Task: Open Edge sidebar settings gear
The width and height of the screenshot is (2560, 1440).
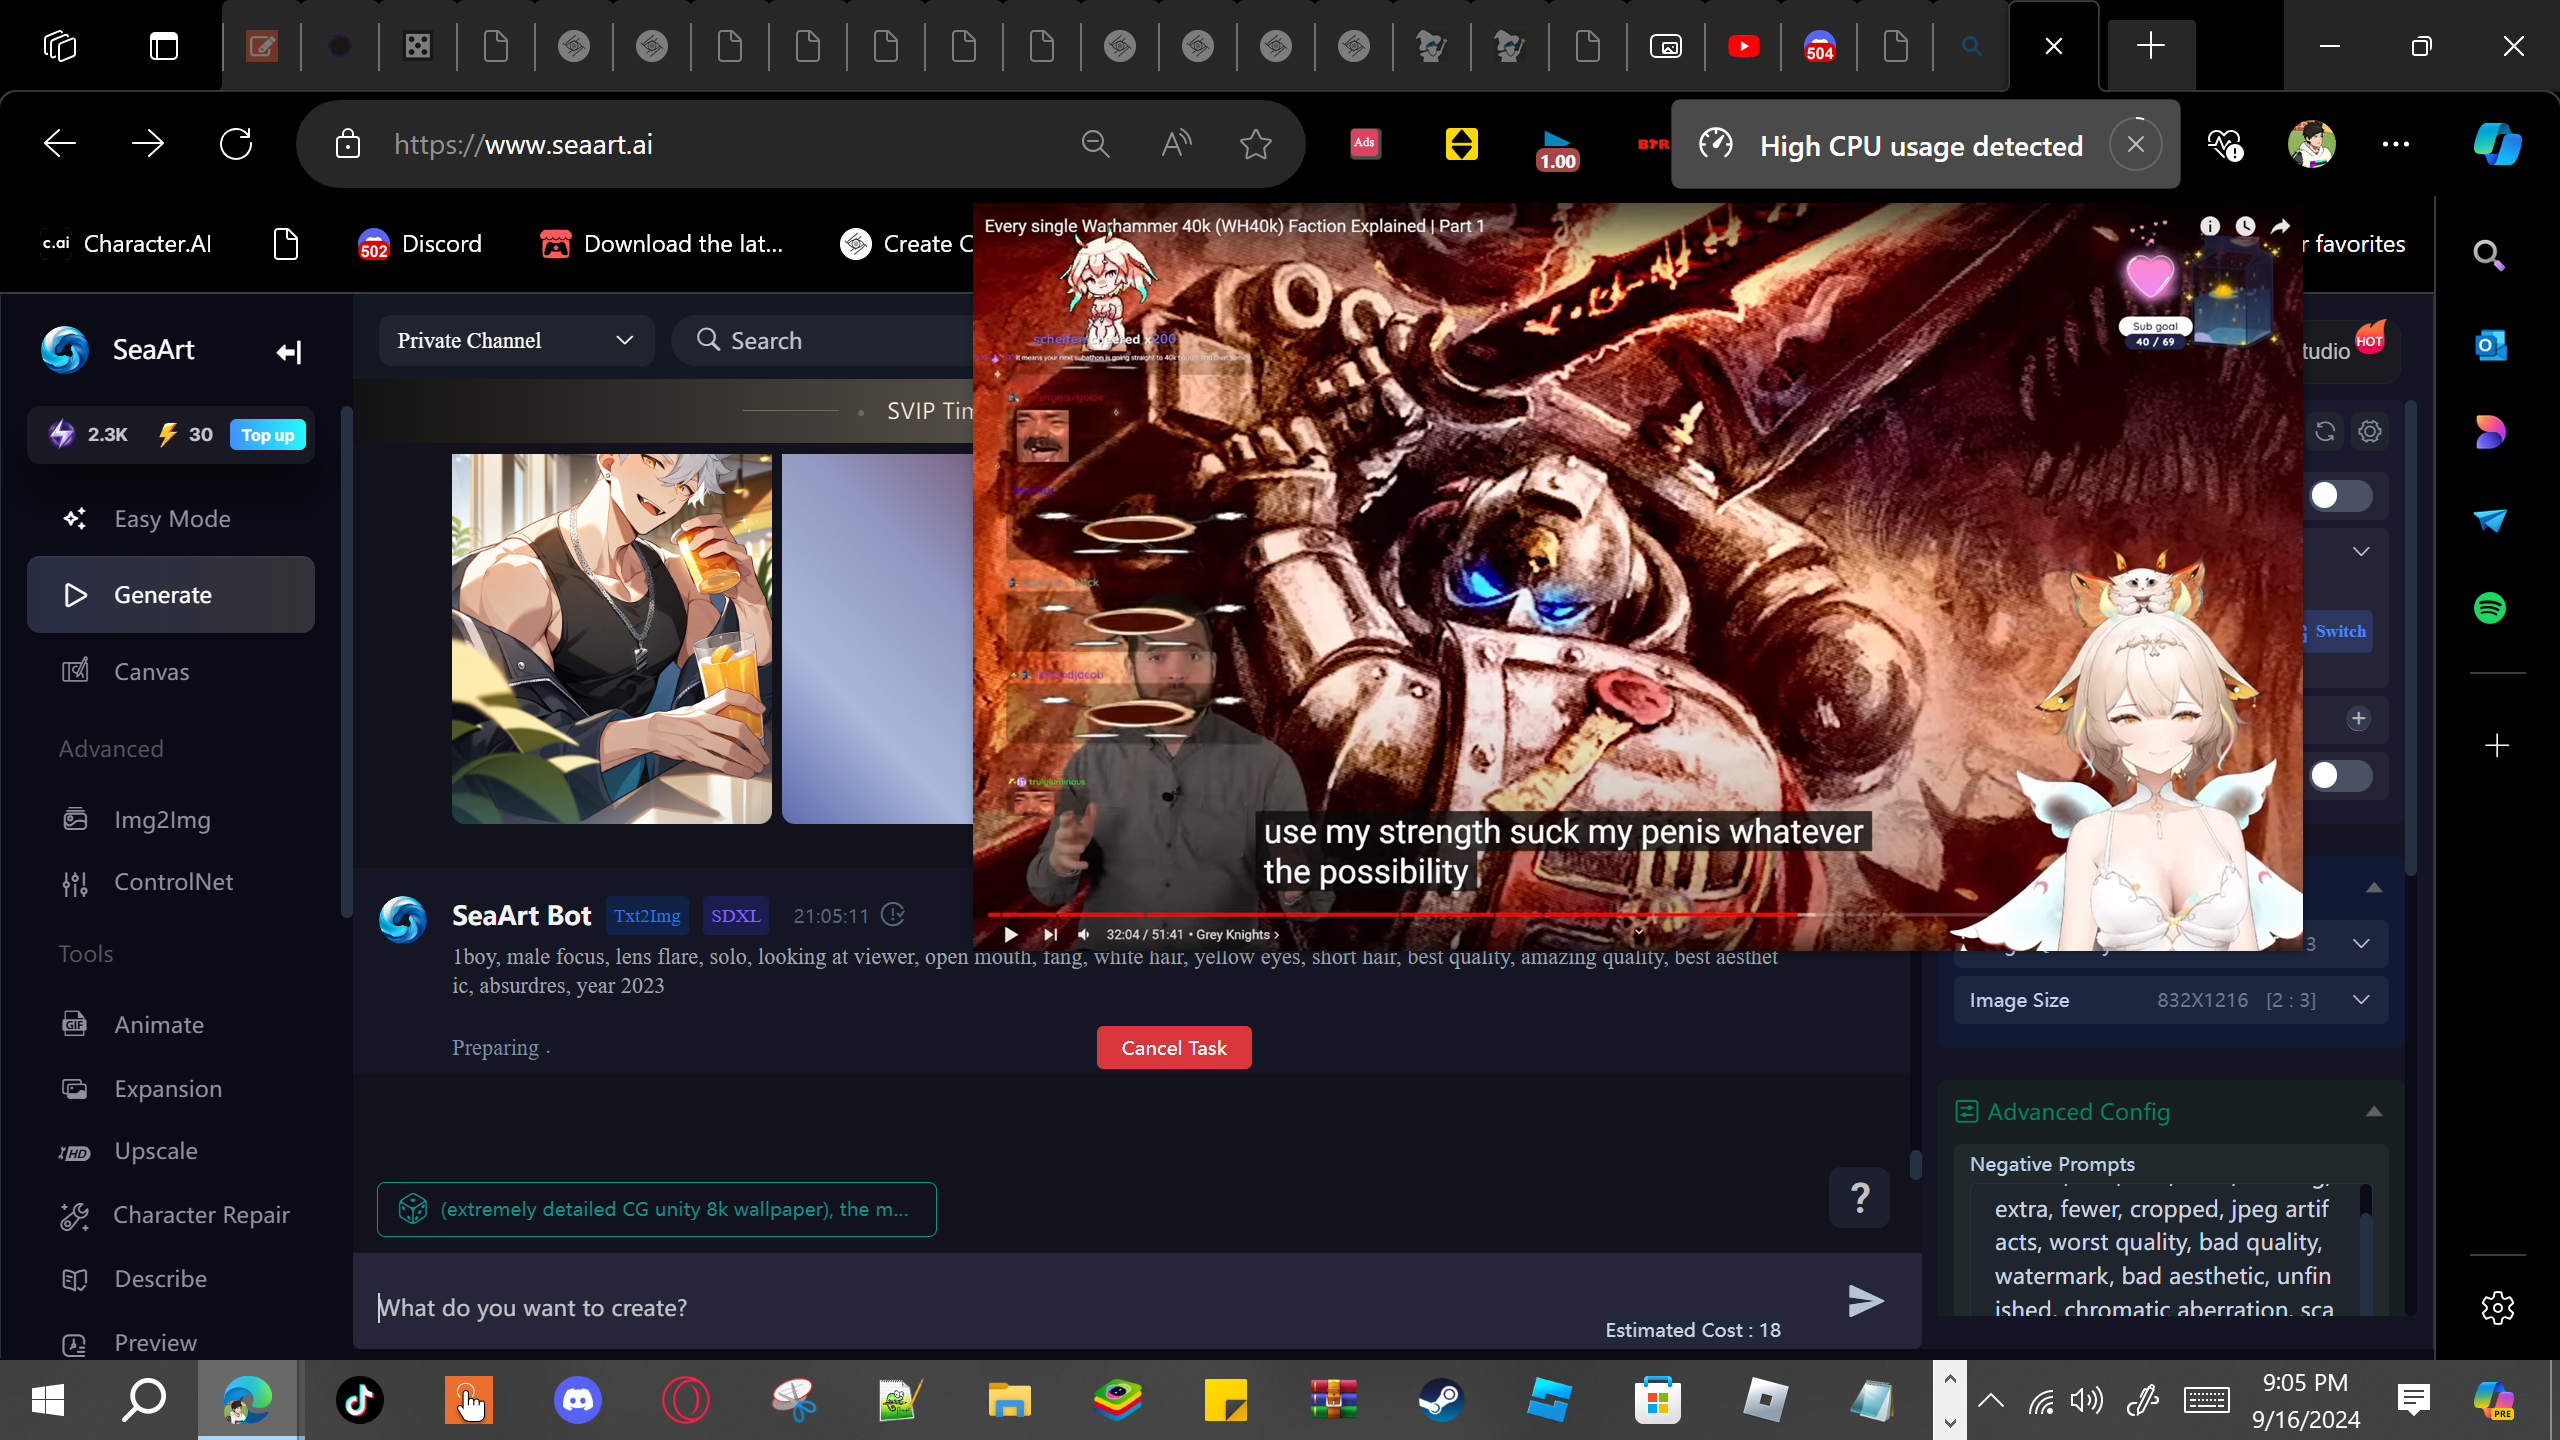Action: 2497,1307
